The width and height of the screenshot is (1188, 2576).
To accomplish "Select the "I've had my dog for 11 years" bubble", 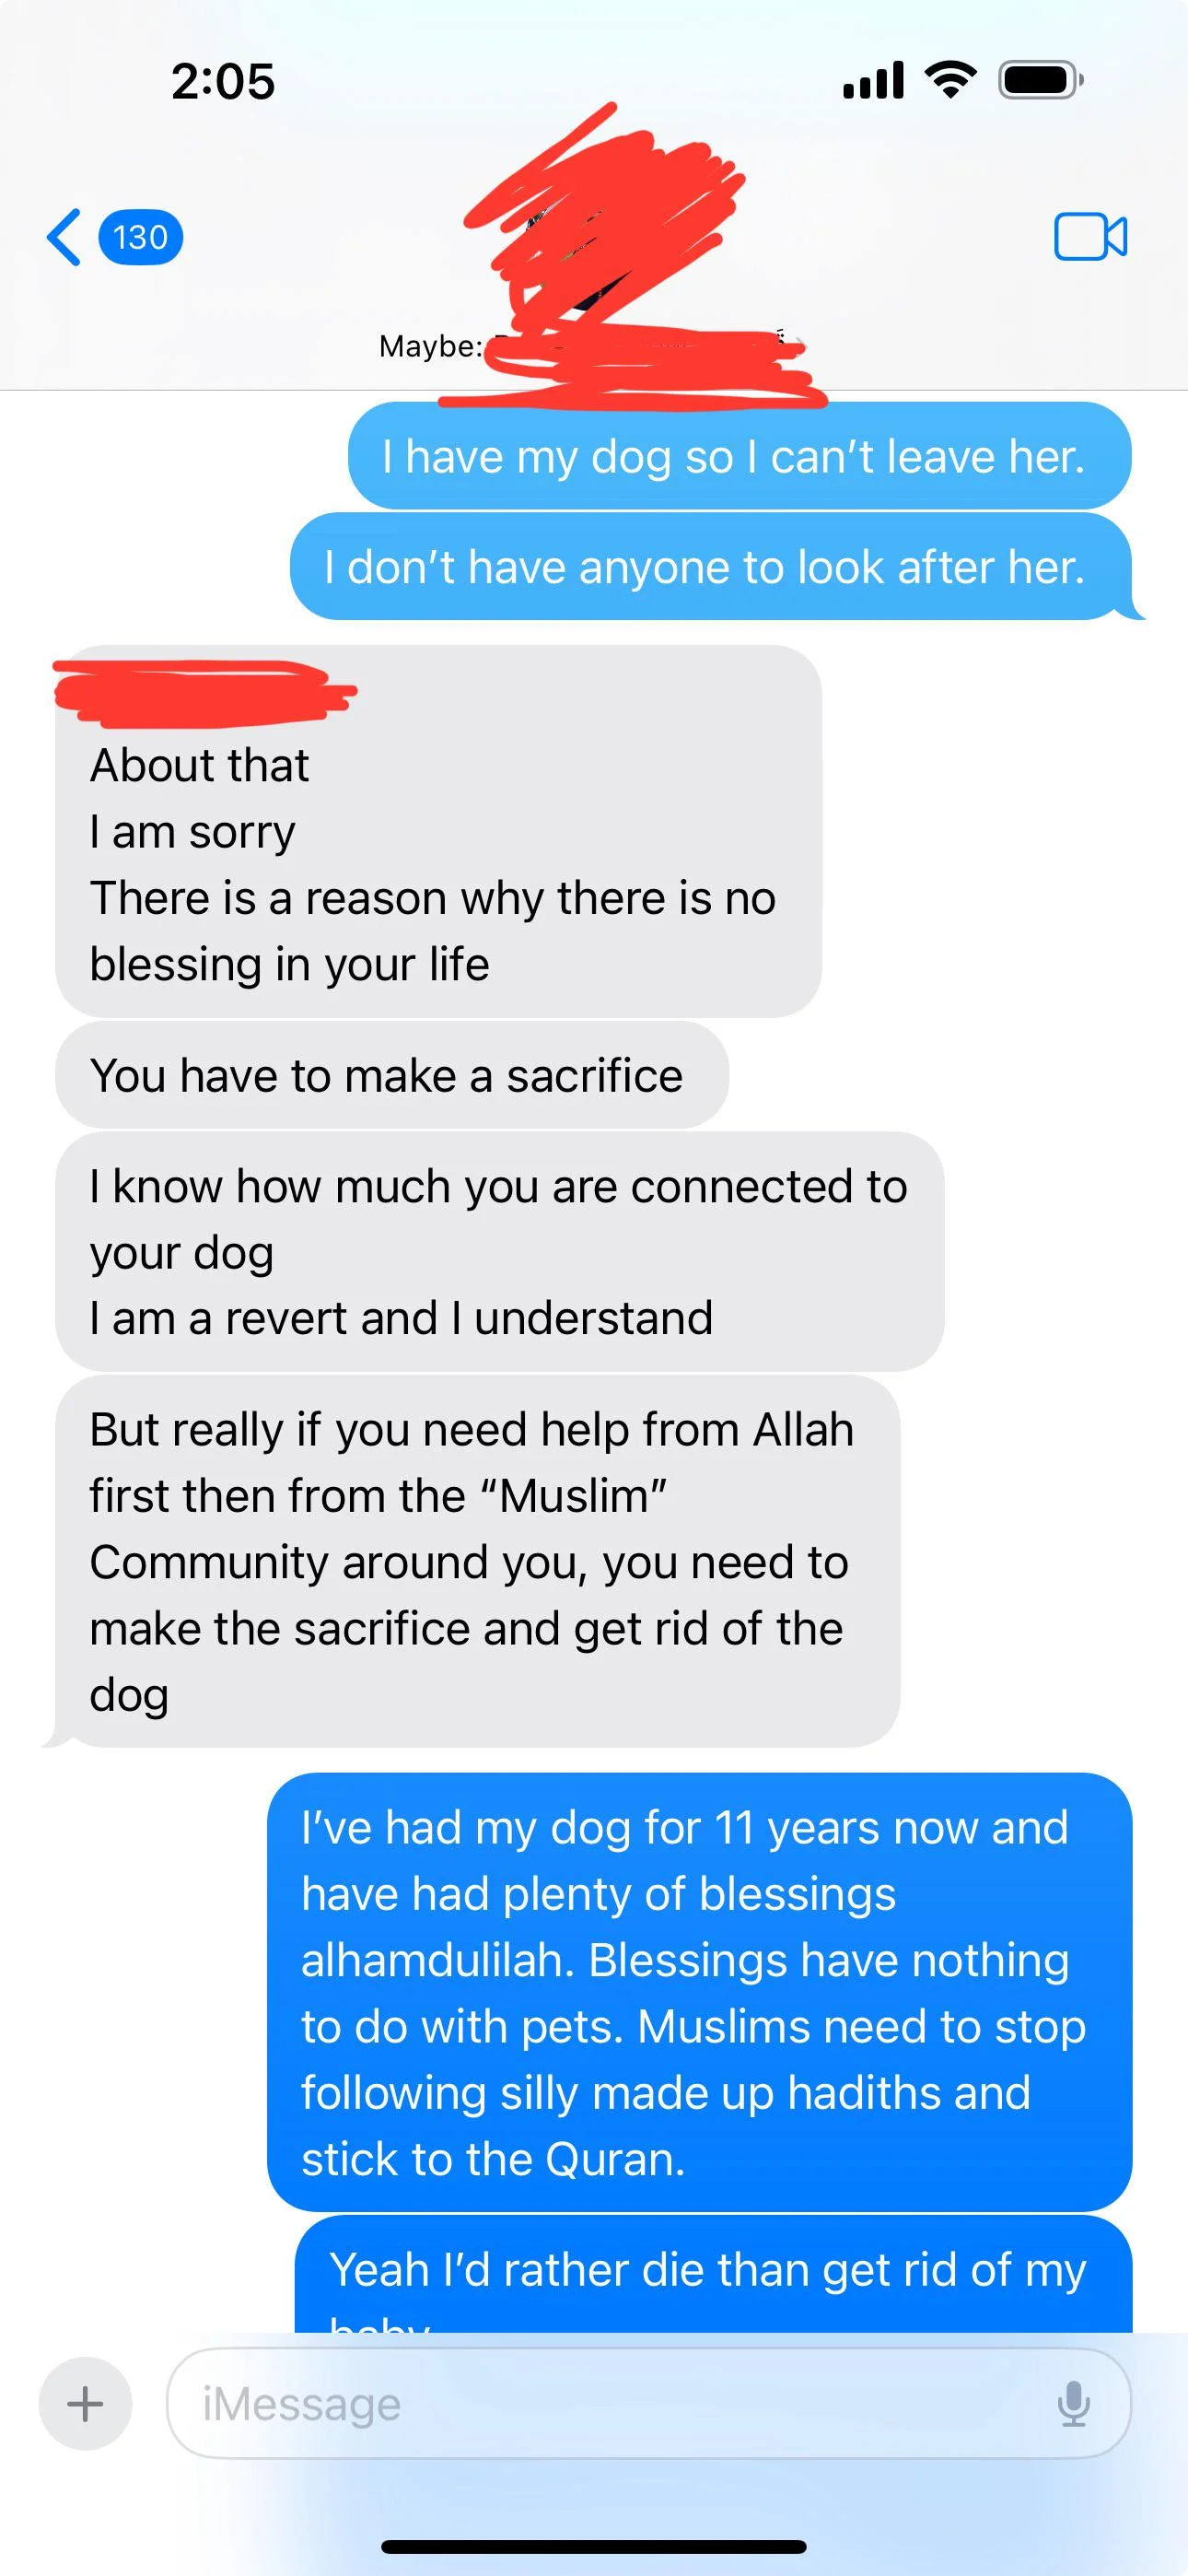I will point(699,1992).
